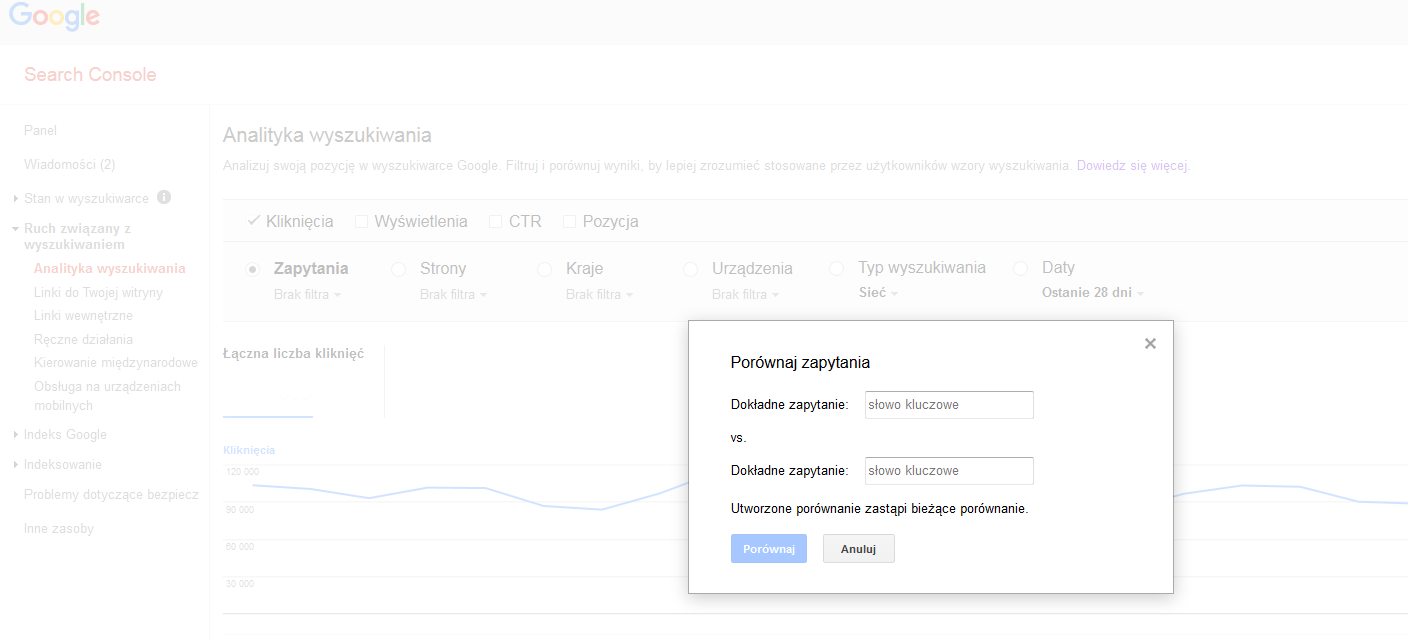Open Wiadomości (2) in the sidebar
This screenshot has width=1408, height=639.
click(x=70, y=164)
